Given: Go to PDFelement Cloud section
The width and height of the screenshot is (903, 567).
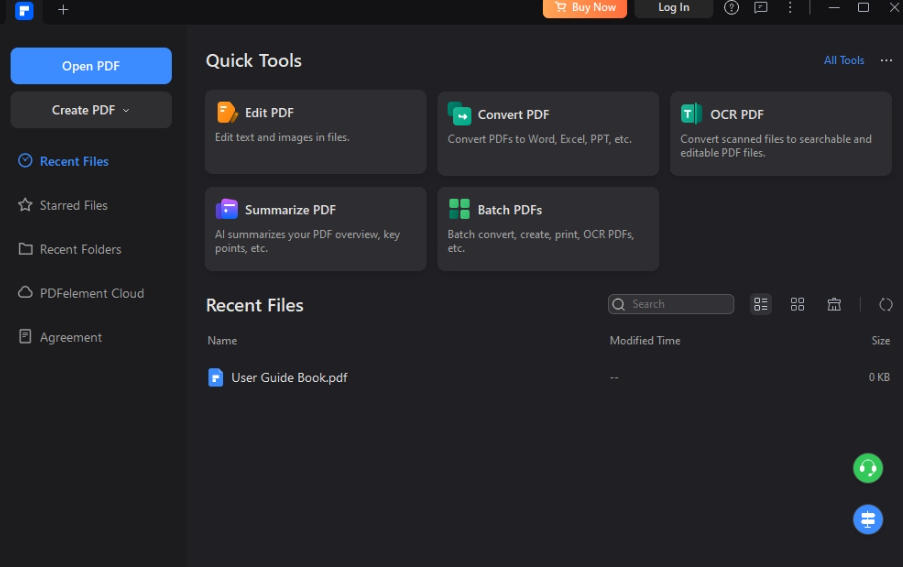Looking at the screenshot, I should [x=91, y=293].
